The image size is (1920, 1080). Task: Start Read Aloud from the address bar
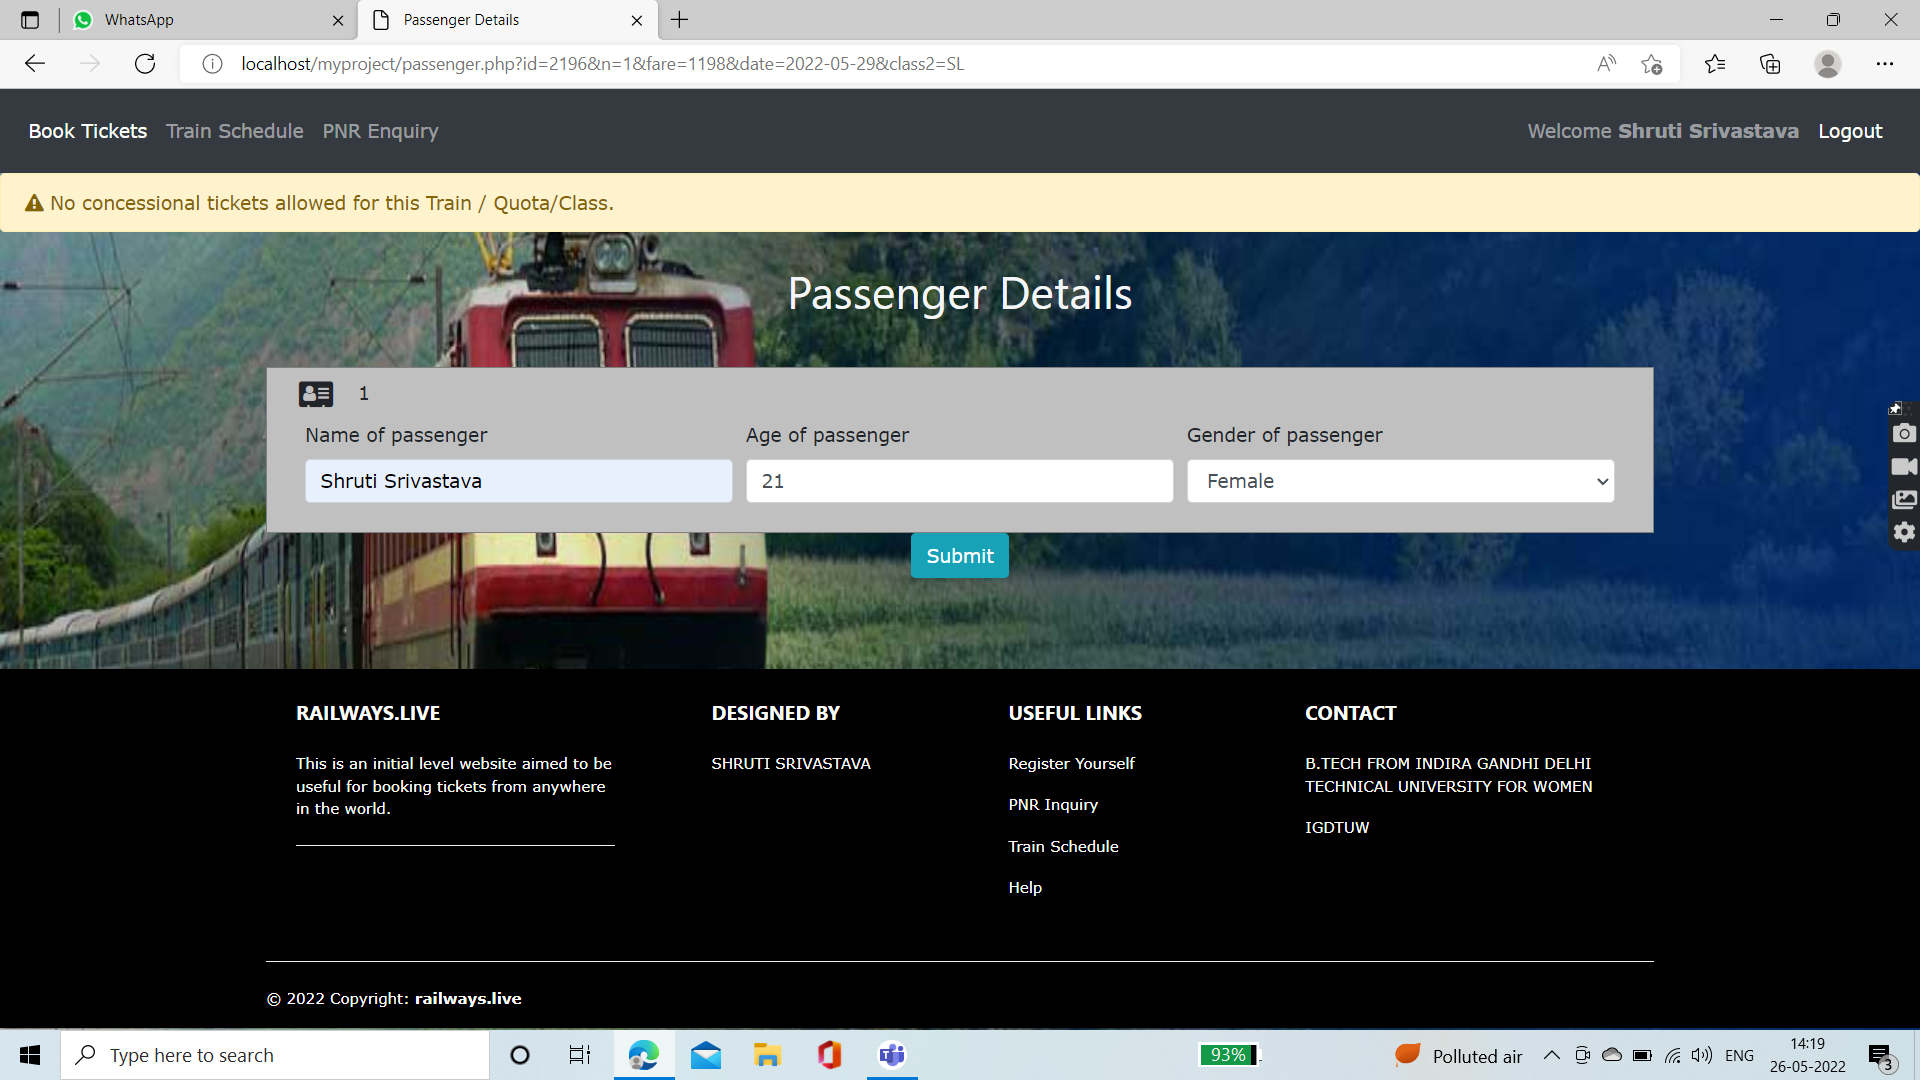(x=1606, y=63)
